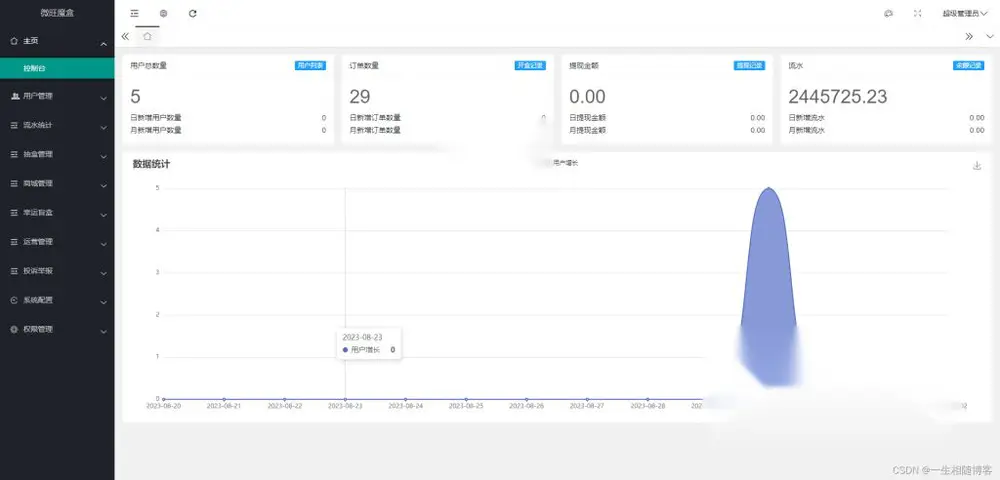This screenshot has width=1000, height=480.
Task: Refresh the page with the reload icon
Action: point(193,13)
